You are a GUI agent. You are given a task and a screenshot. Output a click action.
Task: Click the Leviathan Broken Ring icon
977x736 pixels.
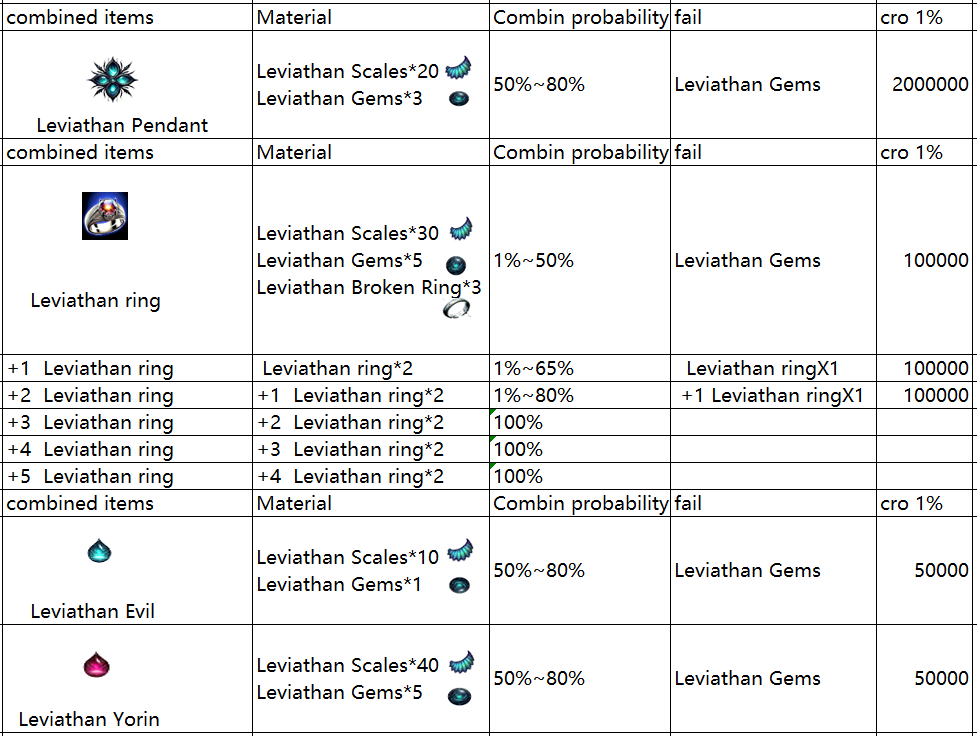[x=456, y=310]
